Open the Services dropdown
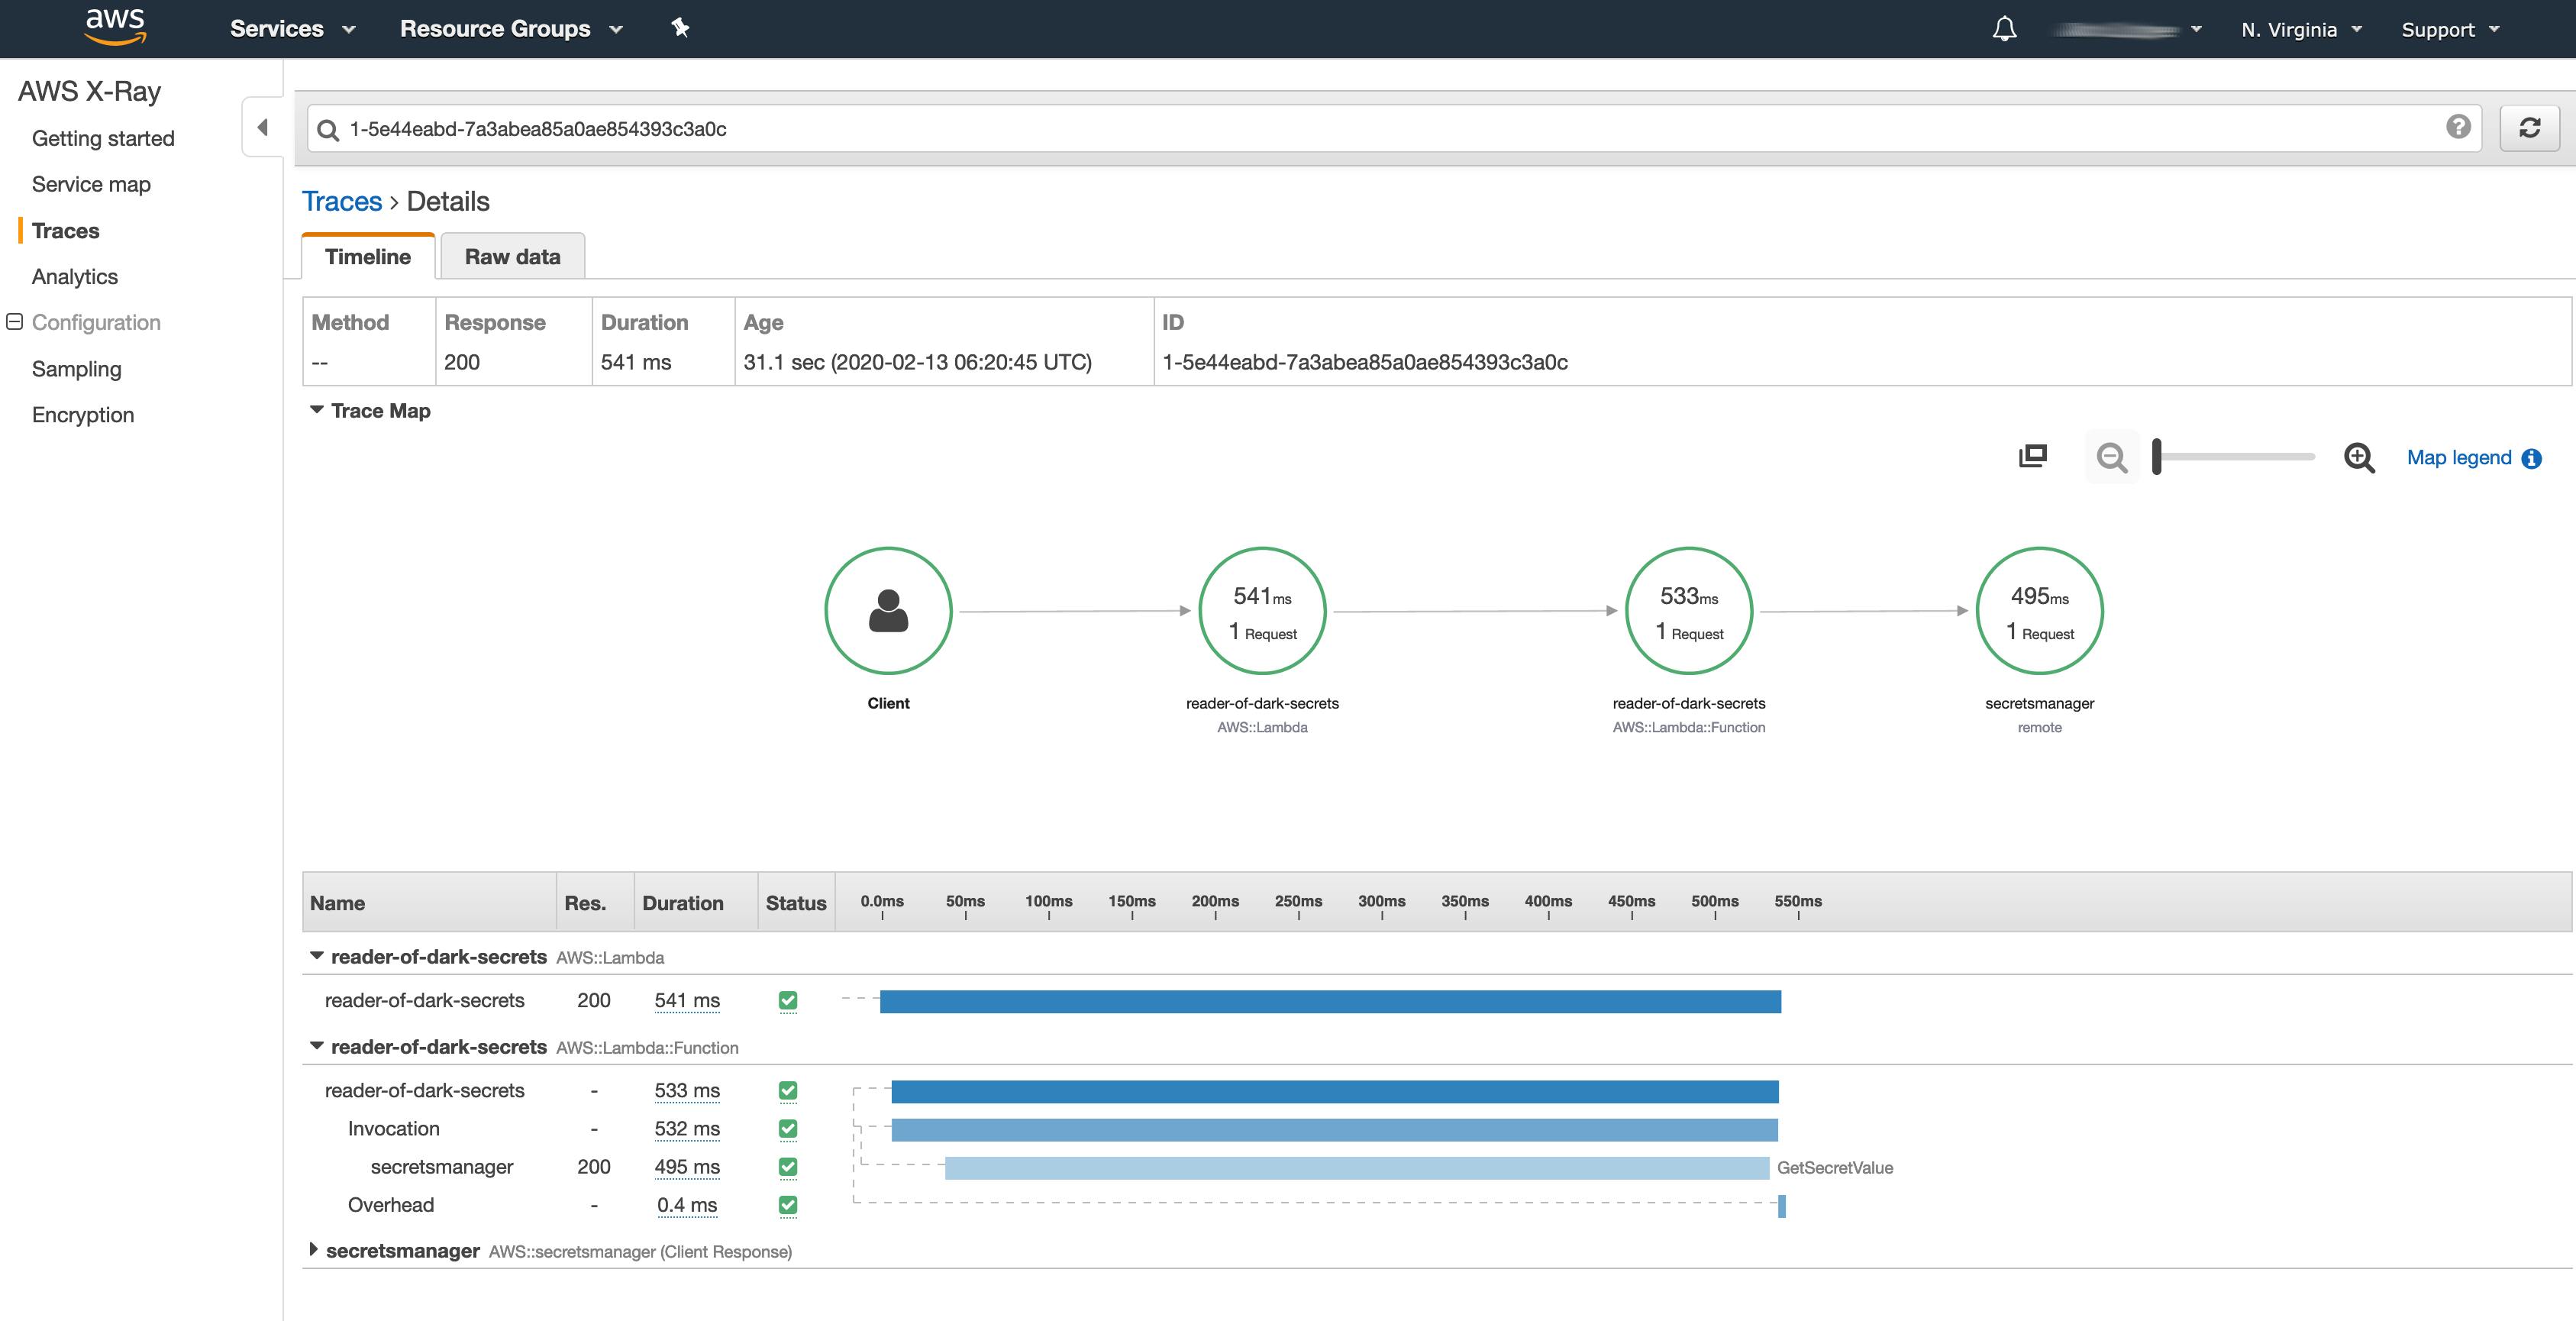Screen dimensions: 2576x1321 point(292,29)
